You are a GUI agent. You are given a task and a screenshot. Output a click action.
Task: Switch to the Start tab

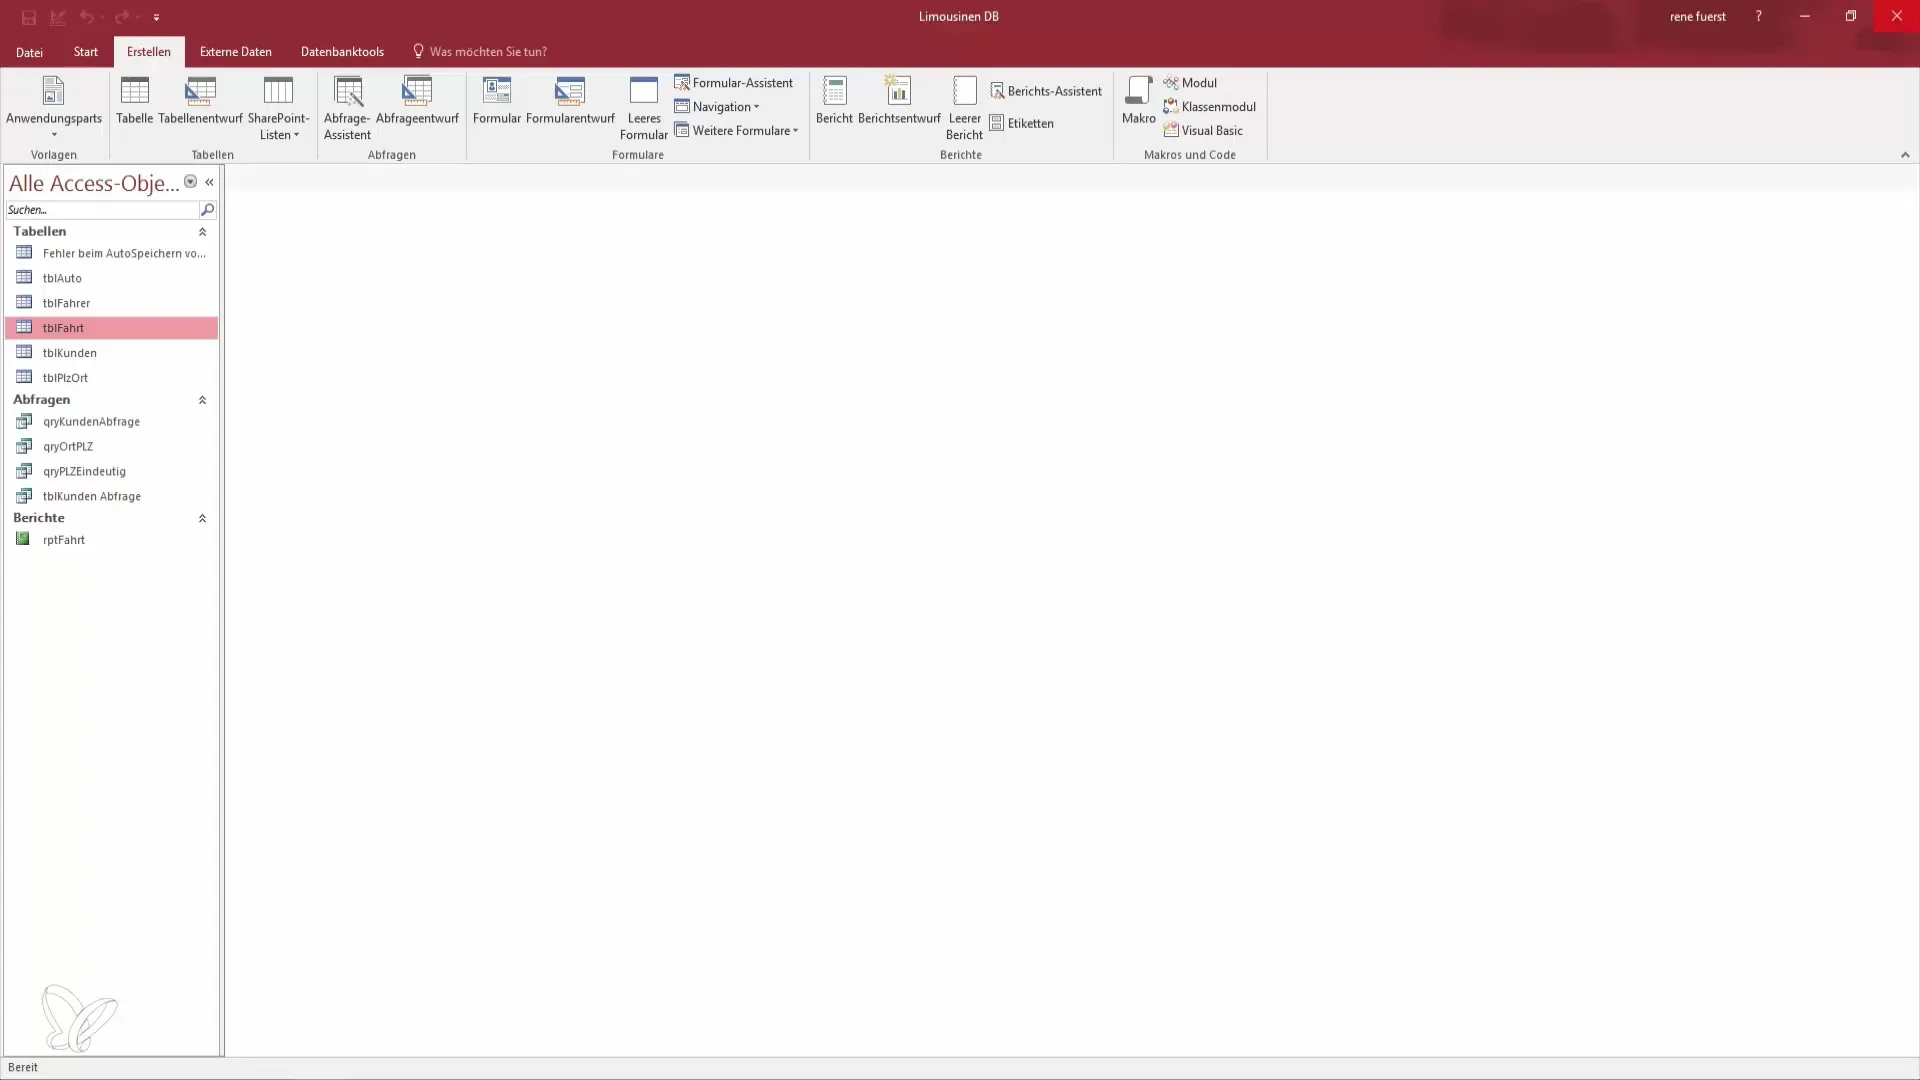point(86,52)
